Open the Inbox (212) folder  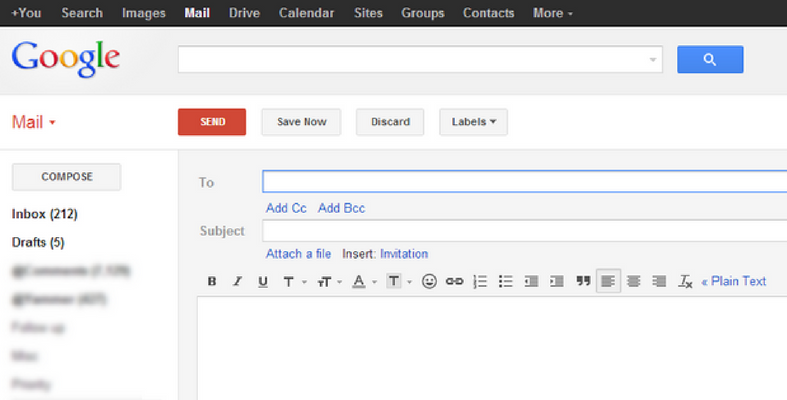tap(45, 214)
